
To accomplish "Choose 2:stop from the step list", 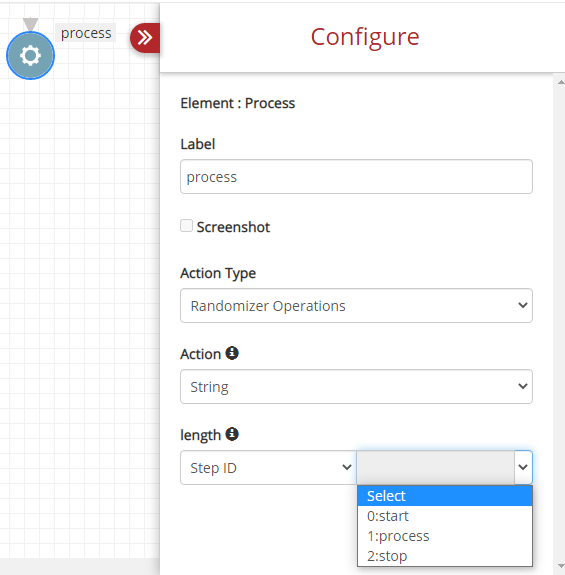I will click(445, 556).
